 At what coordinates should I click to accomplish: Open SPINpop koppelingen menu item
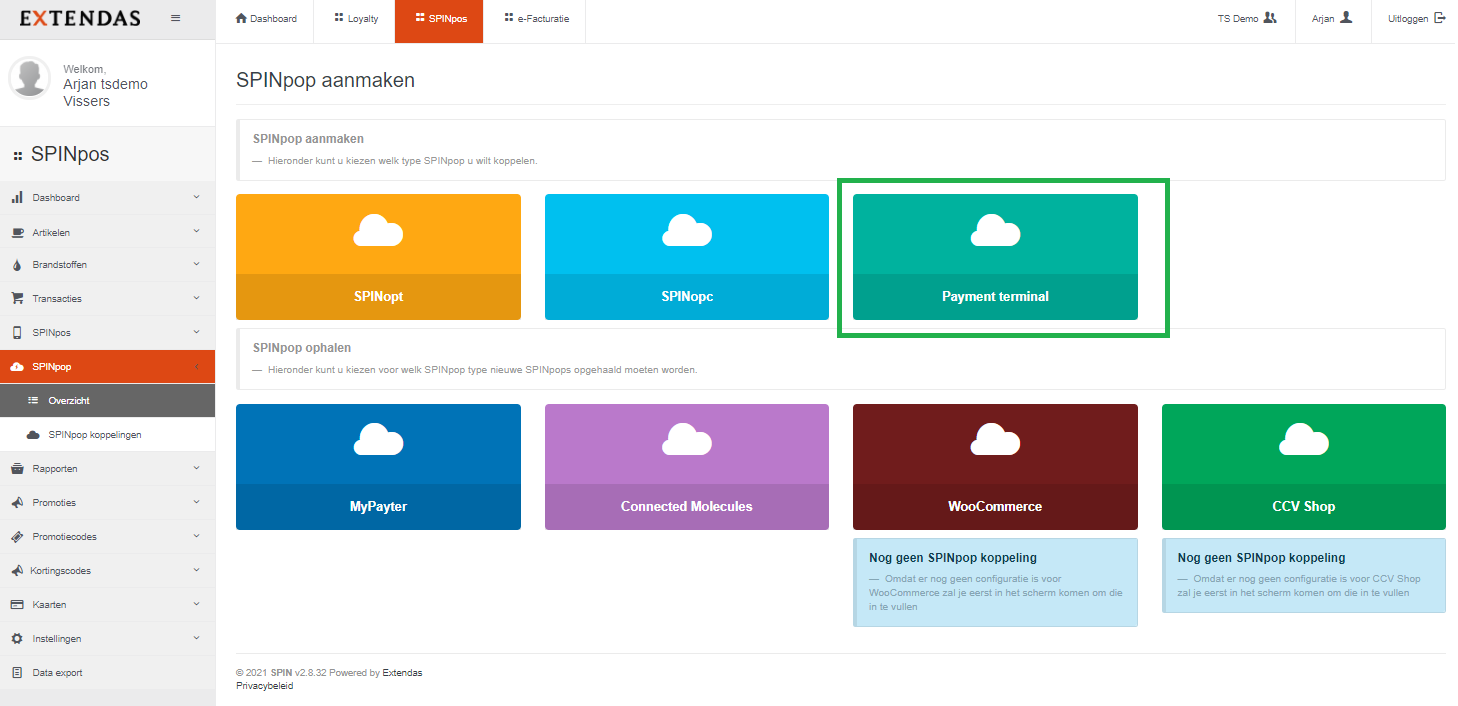(107, 435)
